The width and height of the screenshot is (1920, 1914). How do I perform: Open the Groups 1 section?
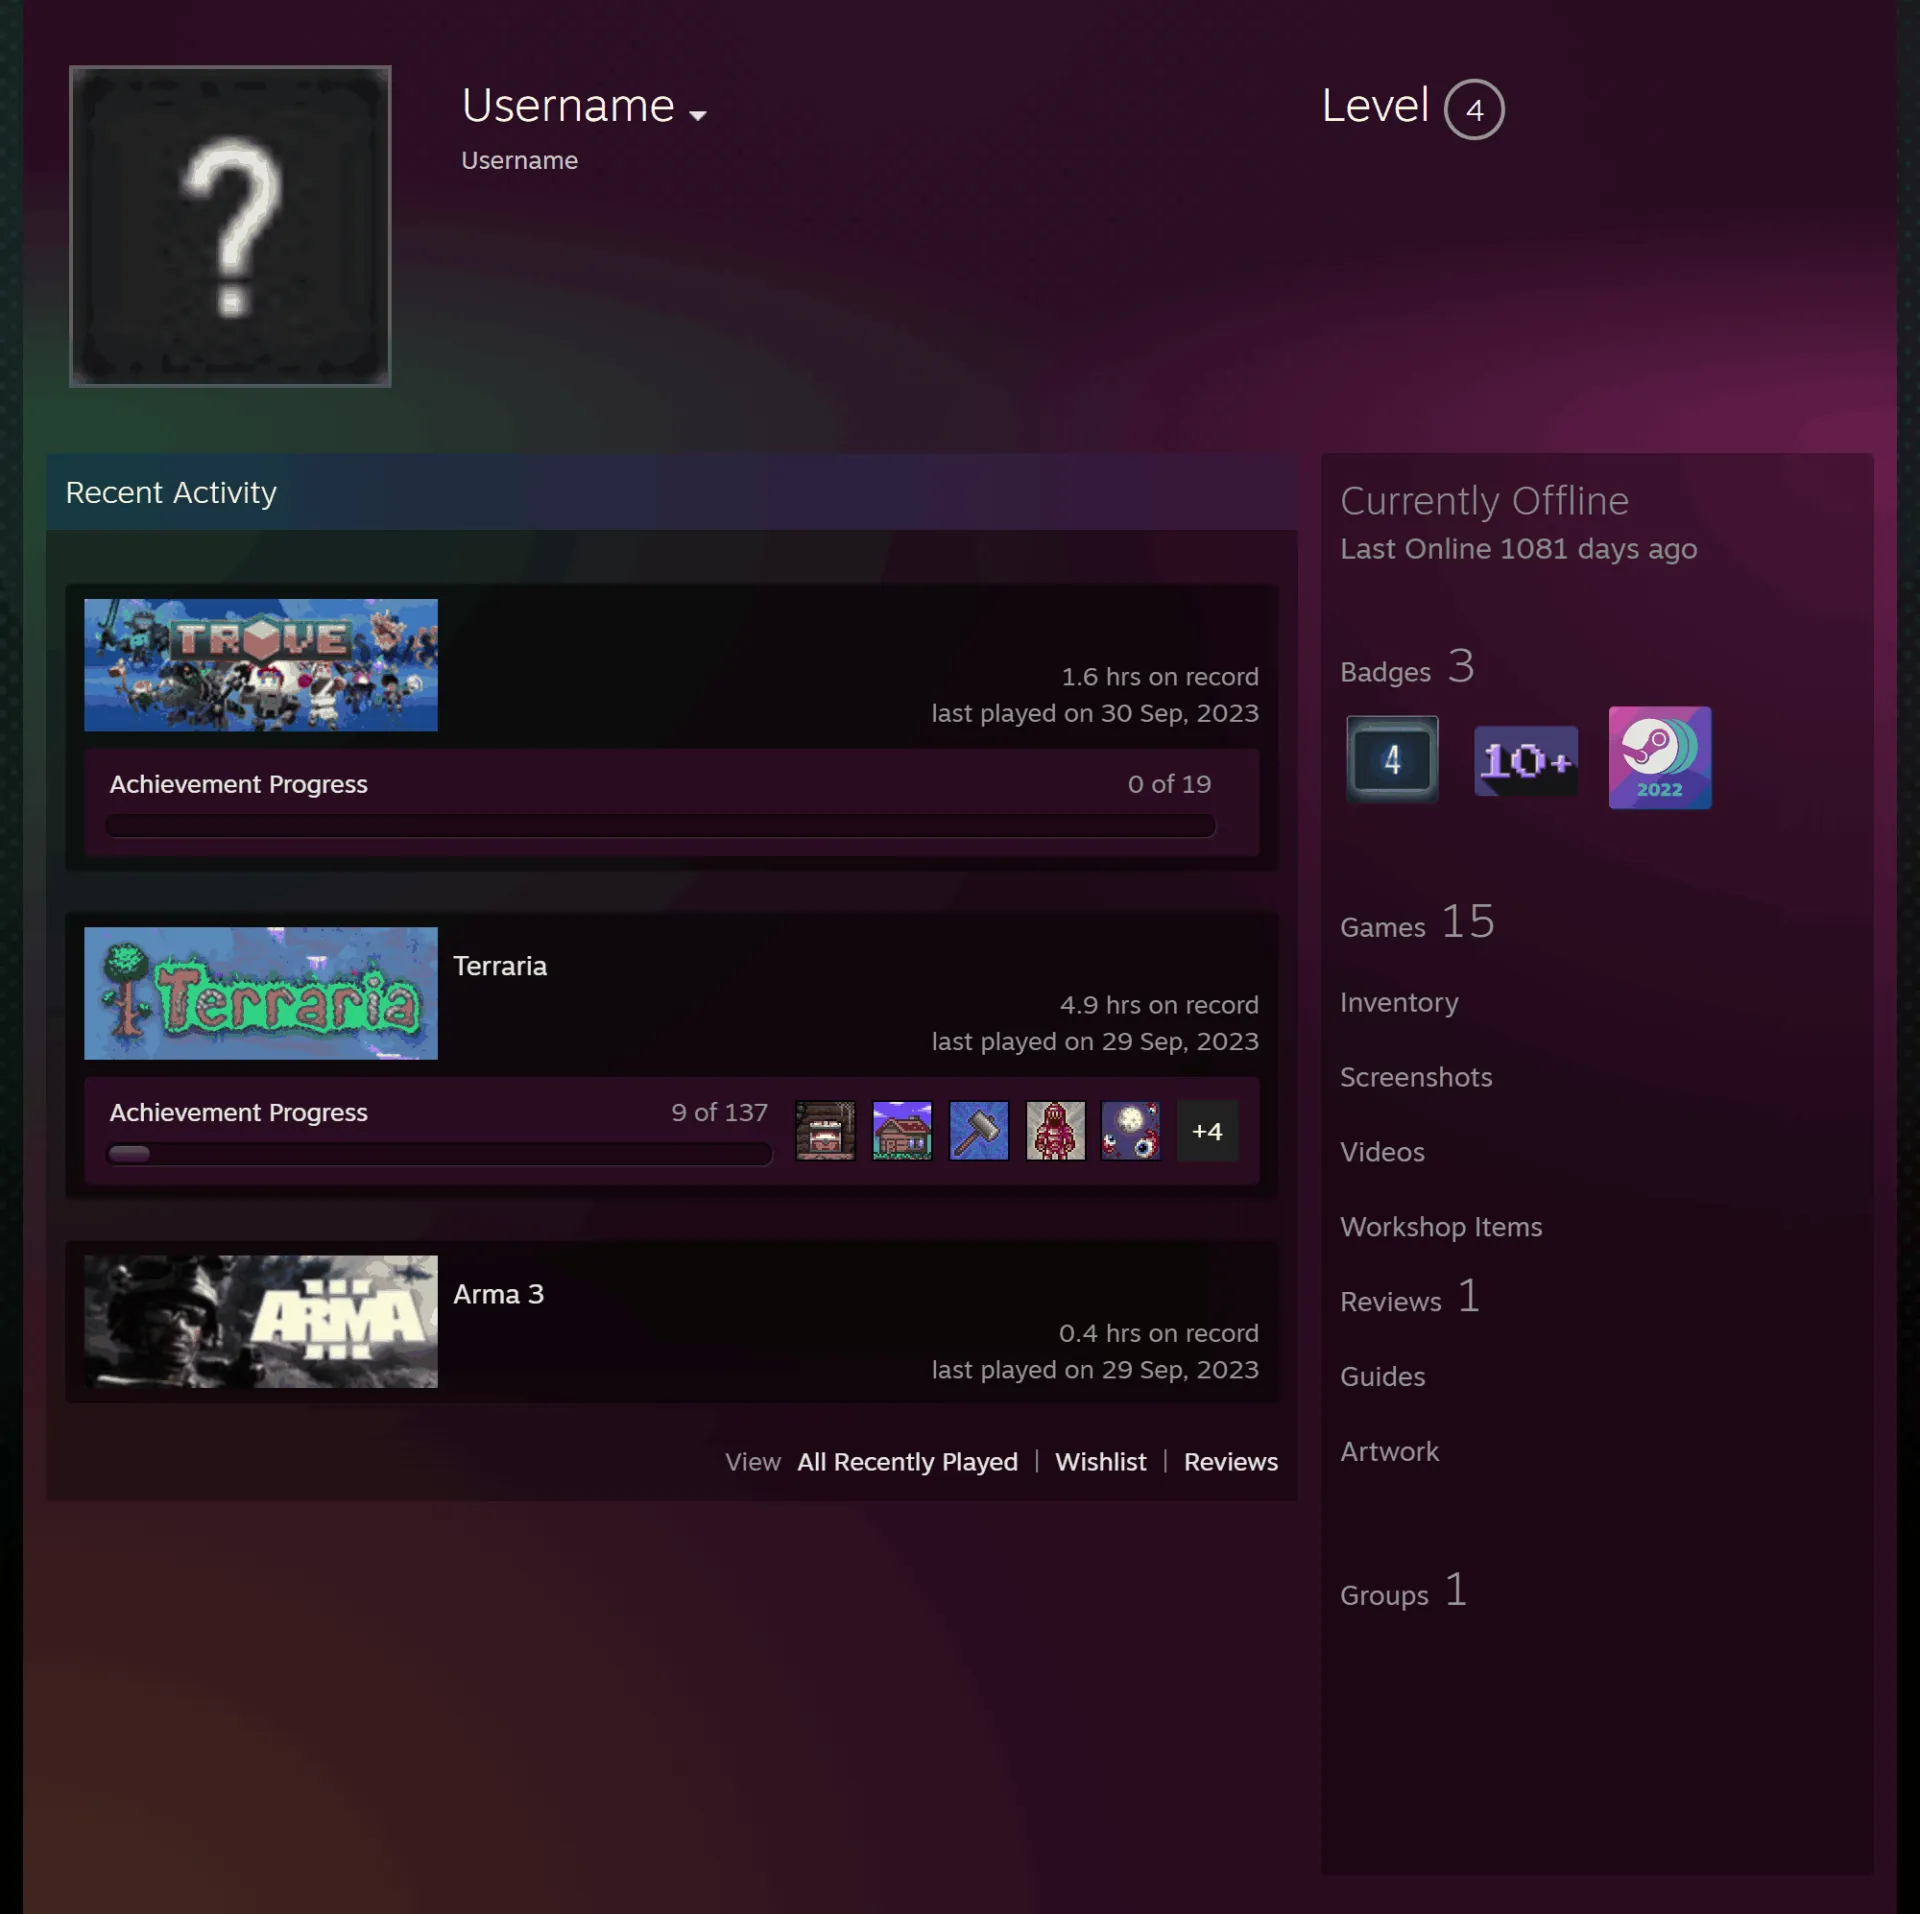click(1404, 1592)
